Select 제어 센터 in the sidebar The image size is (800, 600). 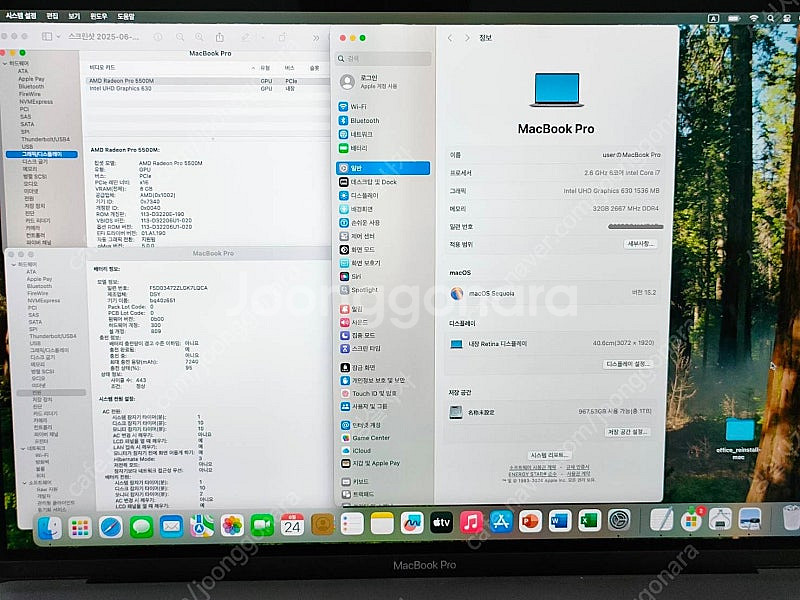click(357, 236)
